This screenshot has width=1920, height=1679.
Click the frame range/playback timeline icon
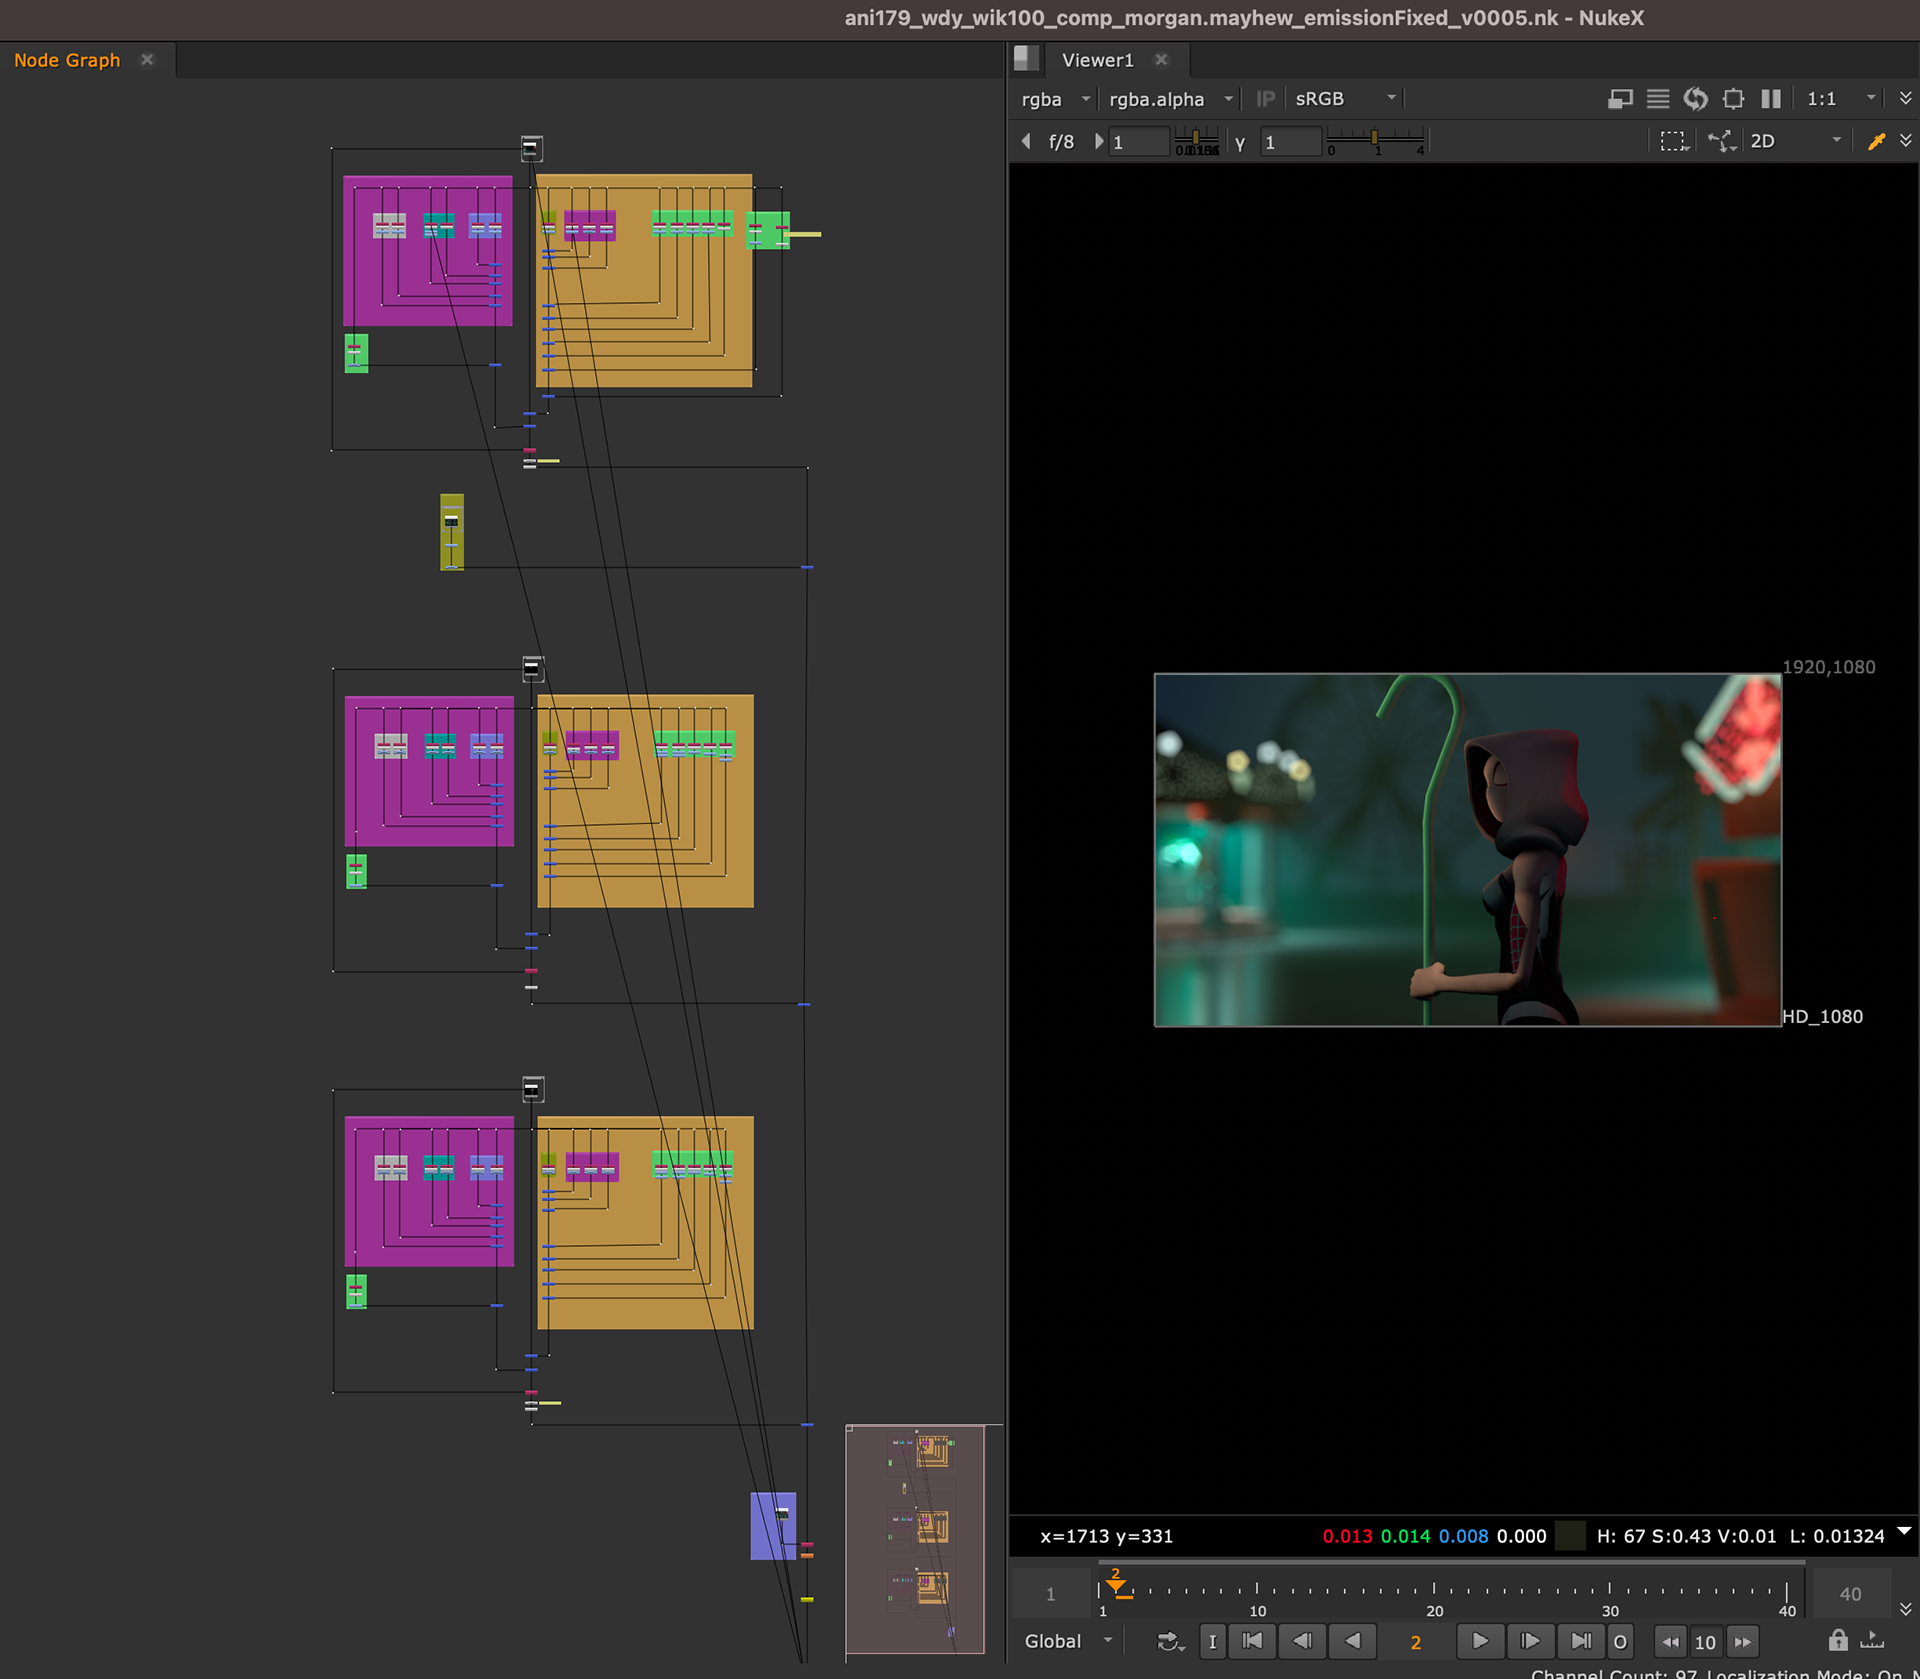coord(1872,1640)
